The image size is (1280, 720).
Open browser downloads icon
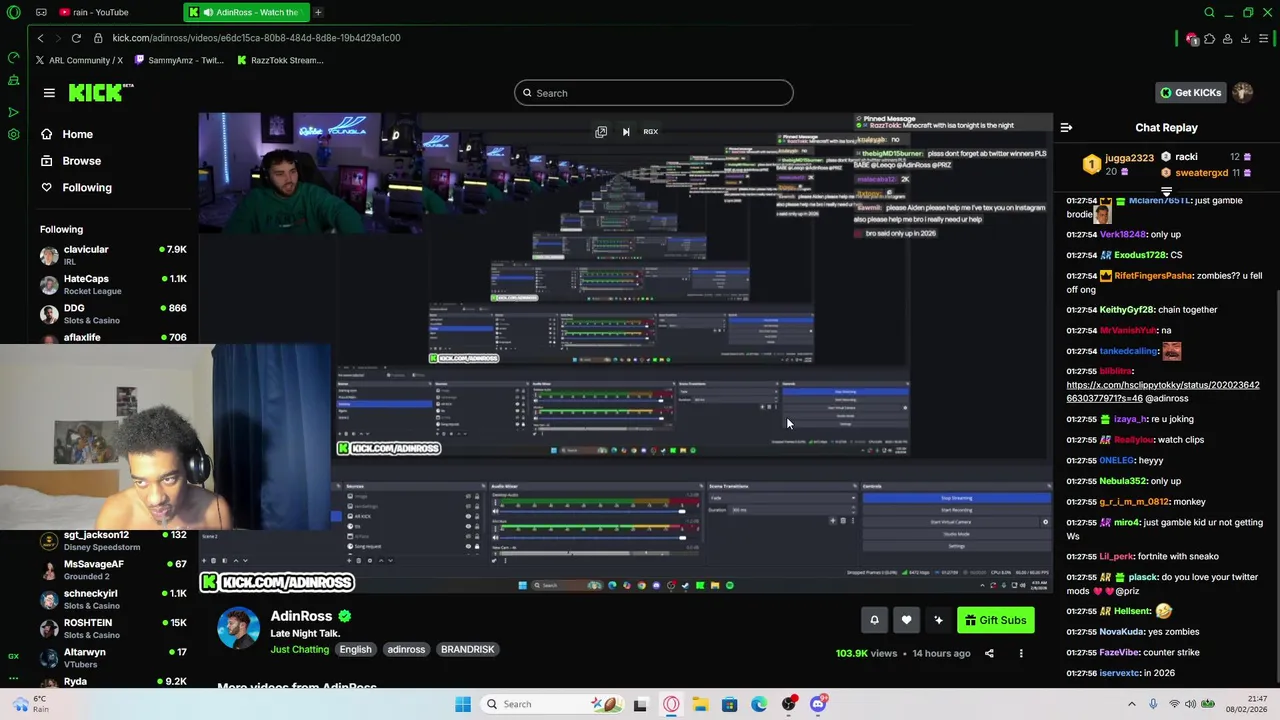tap(1245, 38)
